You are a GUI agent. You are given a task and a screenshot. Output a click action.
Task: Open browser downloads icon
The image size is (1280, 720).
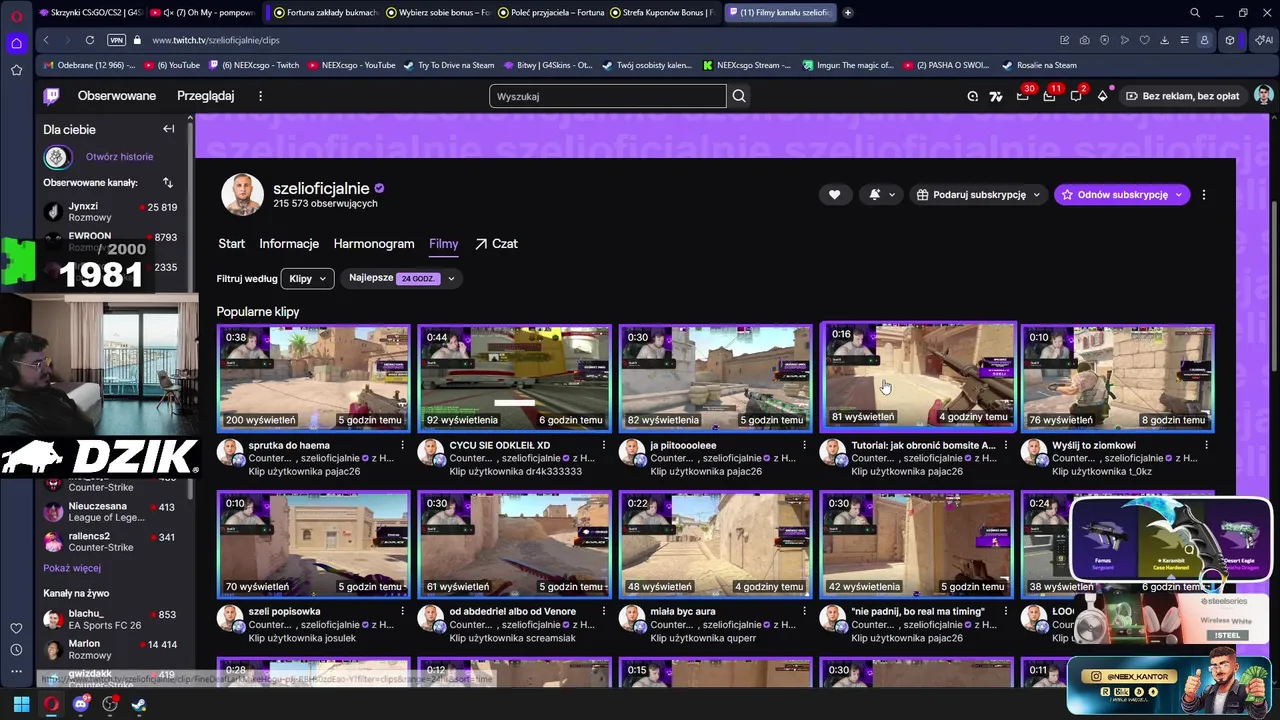tap(1164, 40)
